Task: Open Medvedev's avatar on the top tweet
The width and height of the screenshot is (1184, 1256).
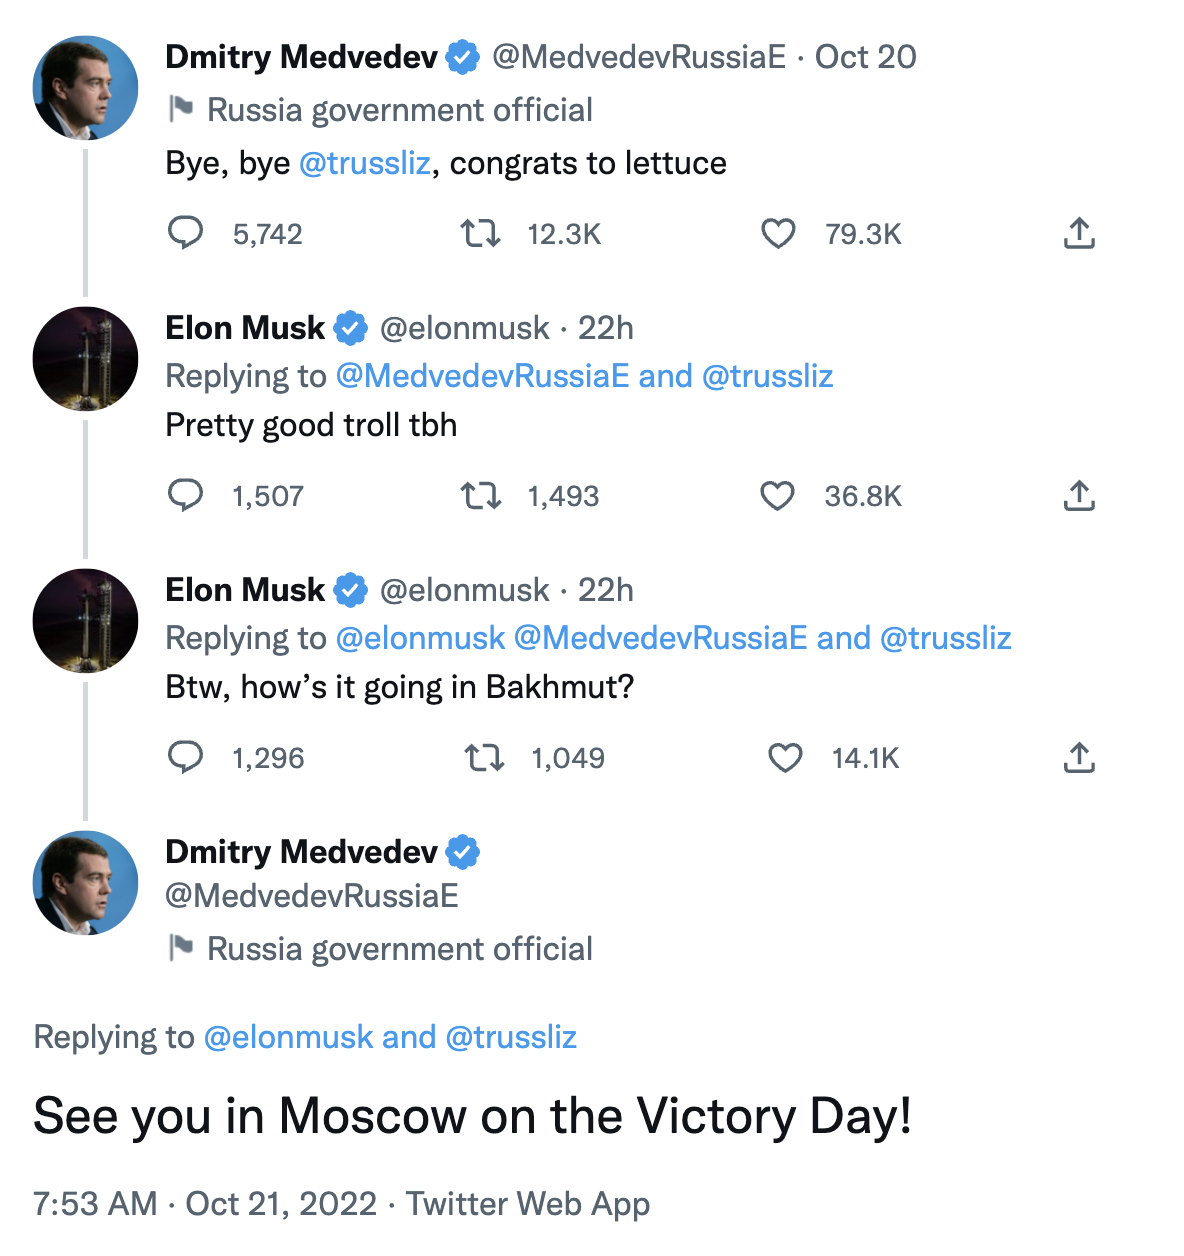Action: (x=86, y=88)
